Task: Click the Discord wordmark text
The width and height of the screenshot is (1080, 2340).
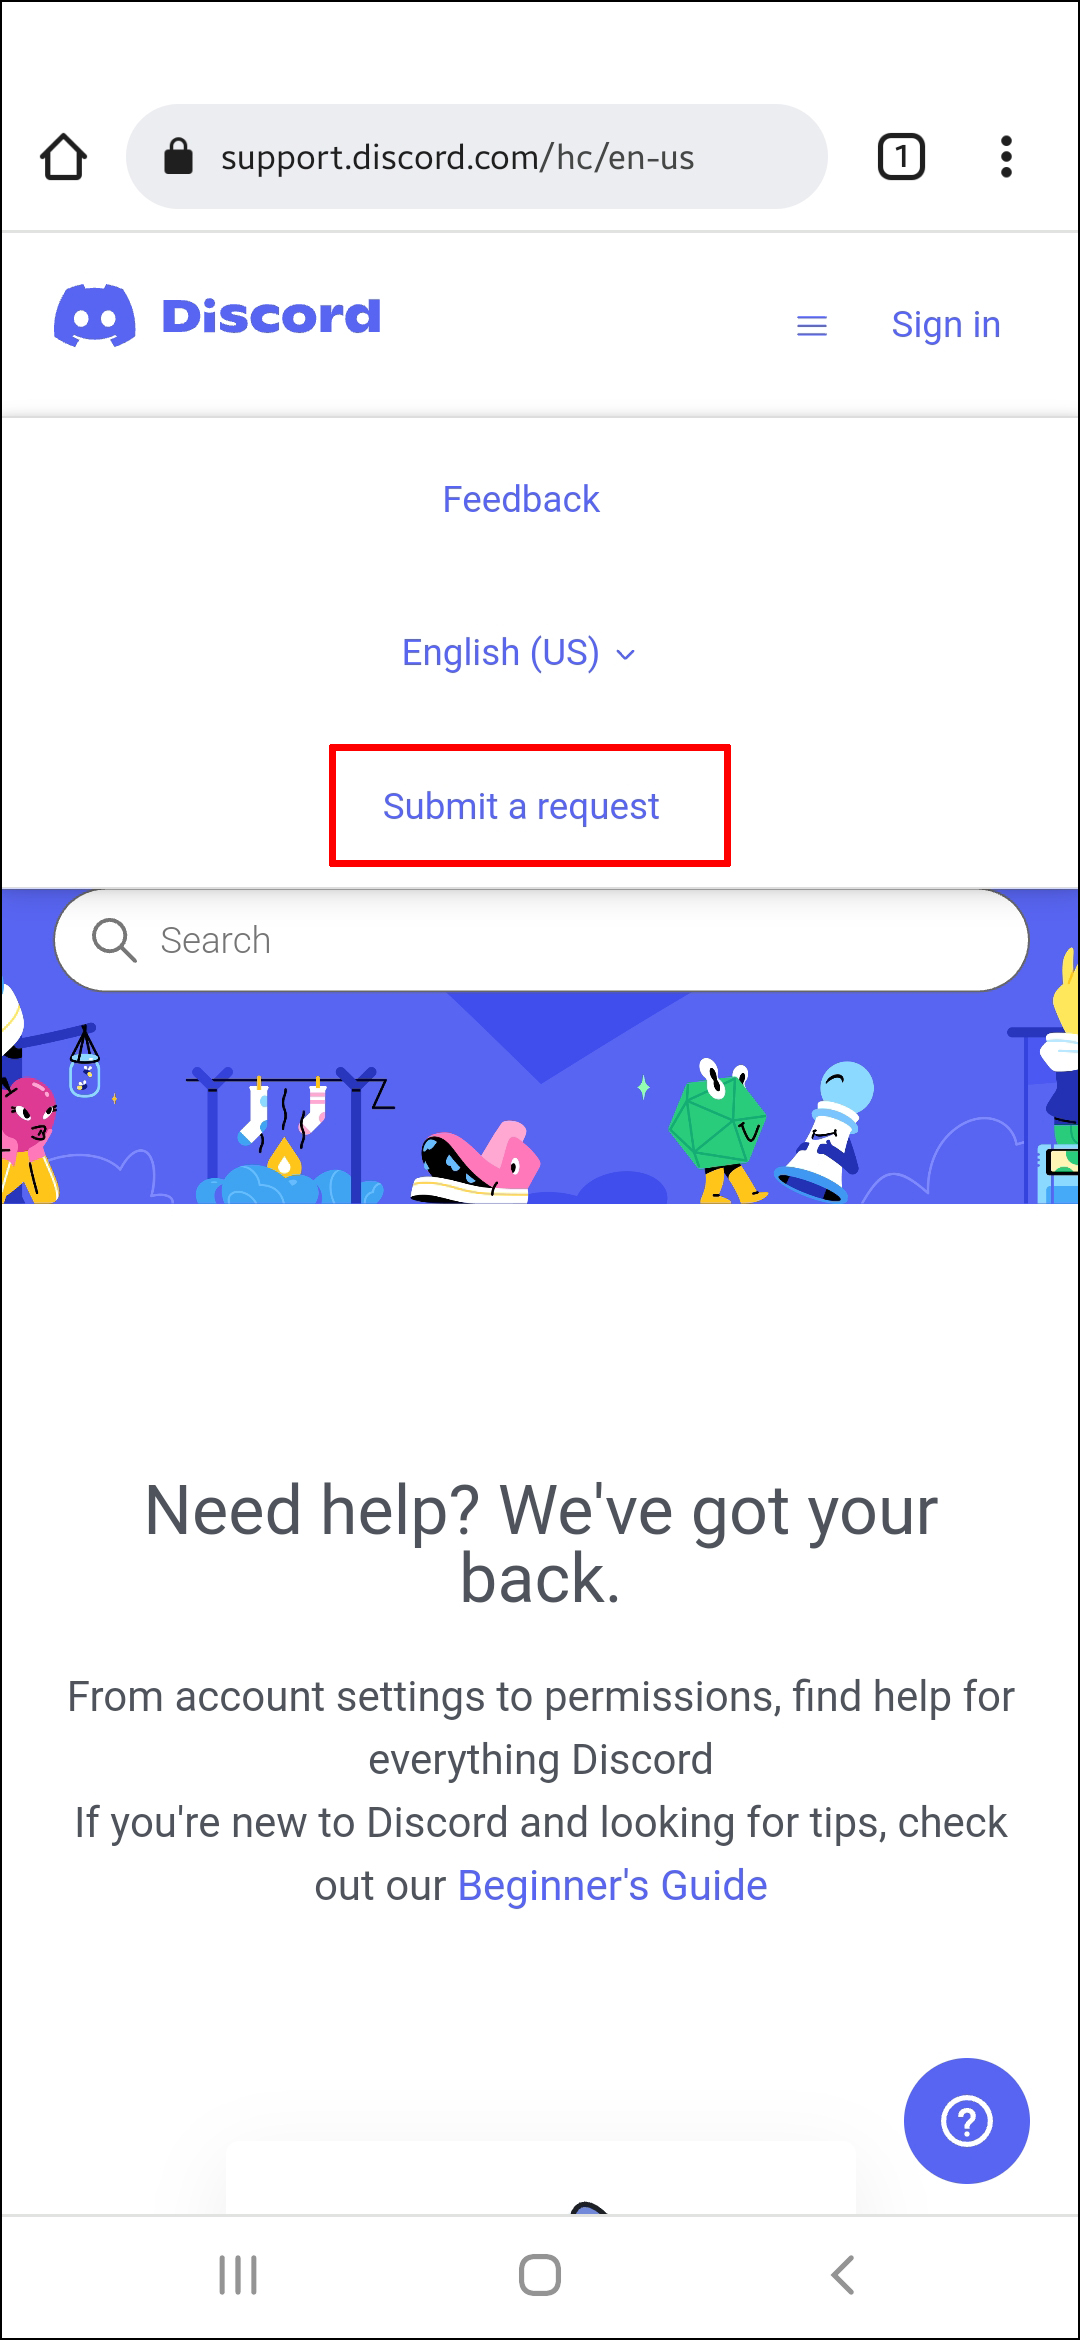Action: [271, 317]
